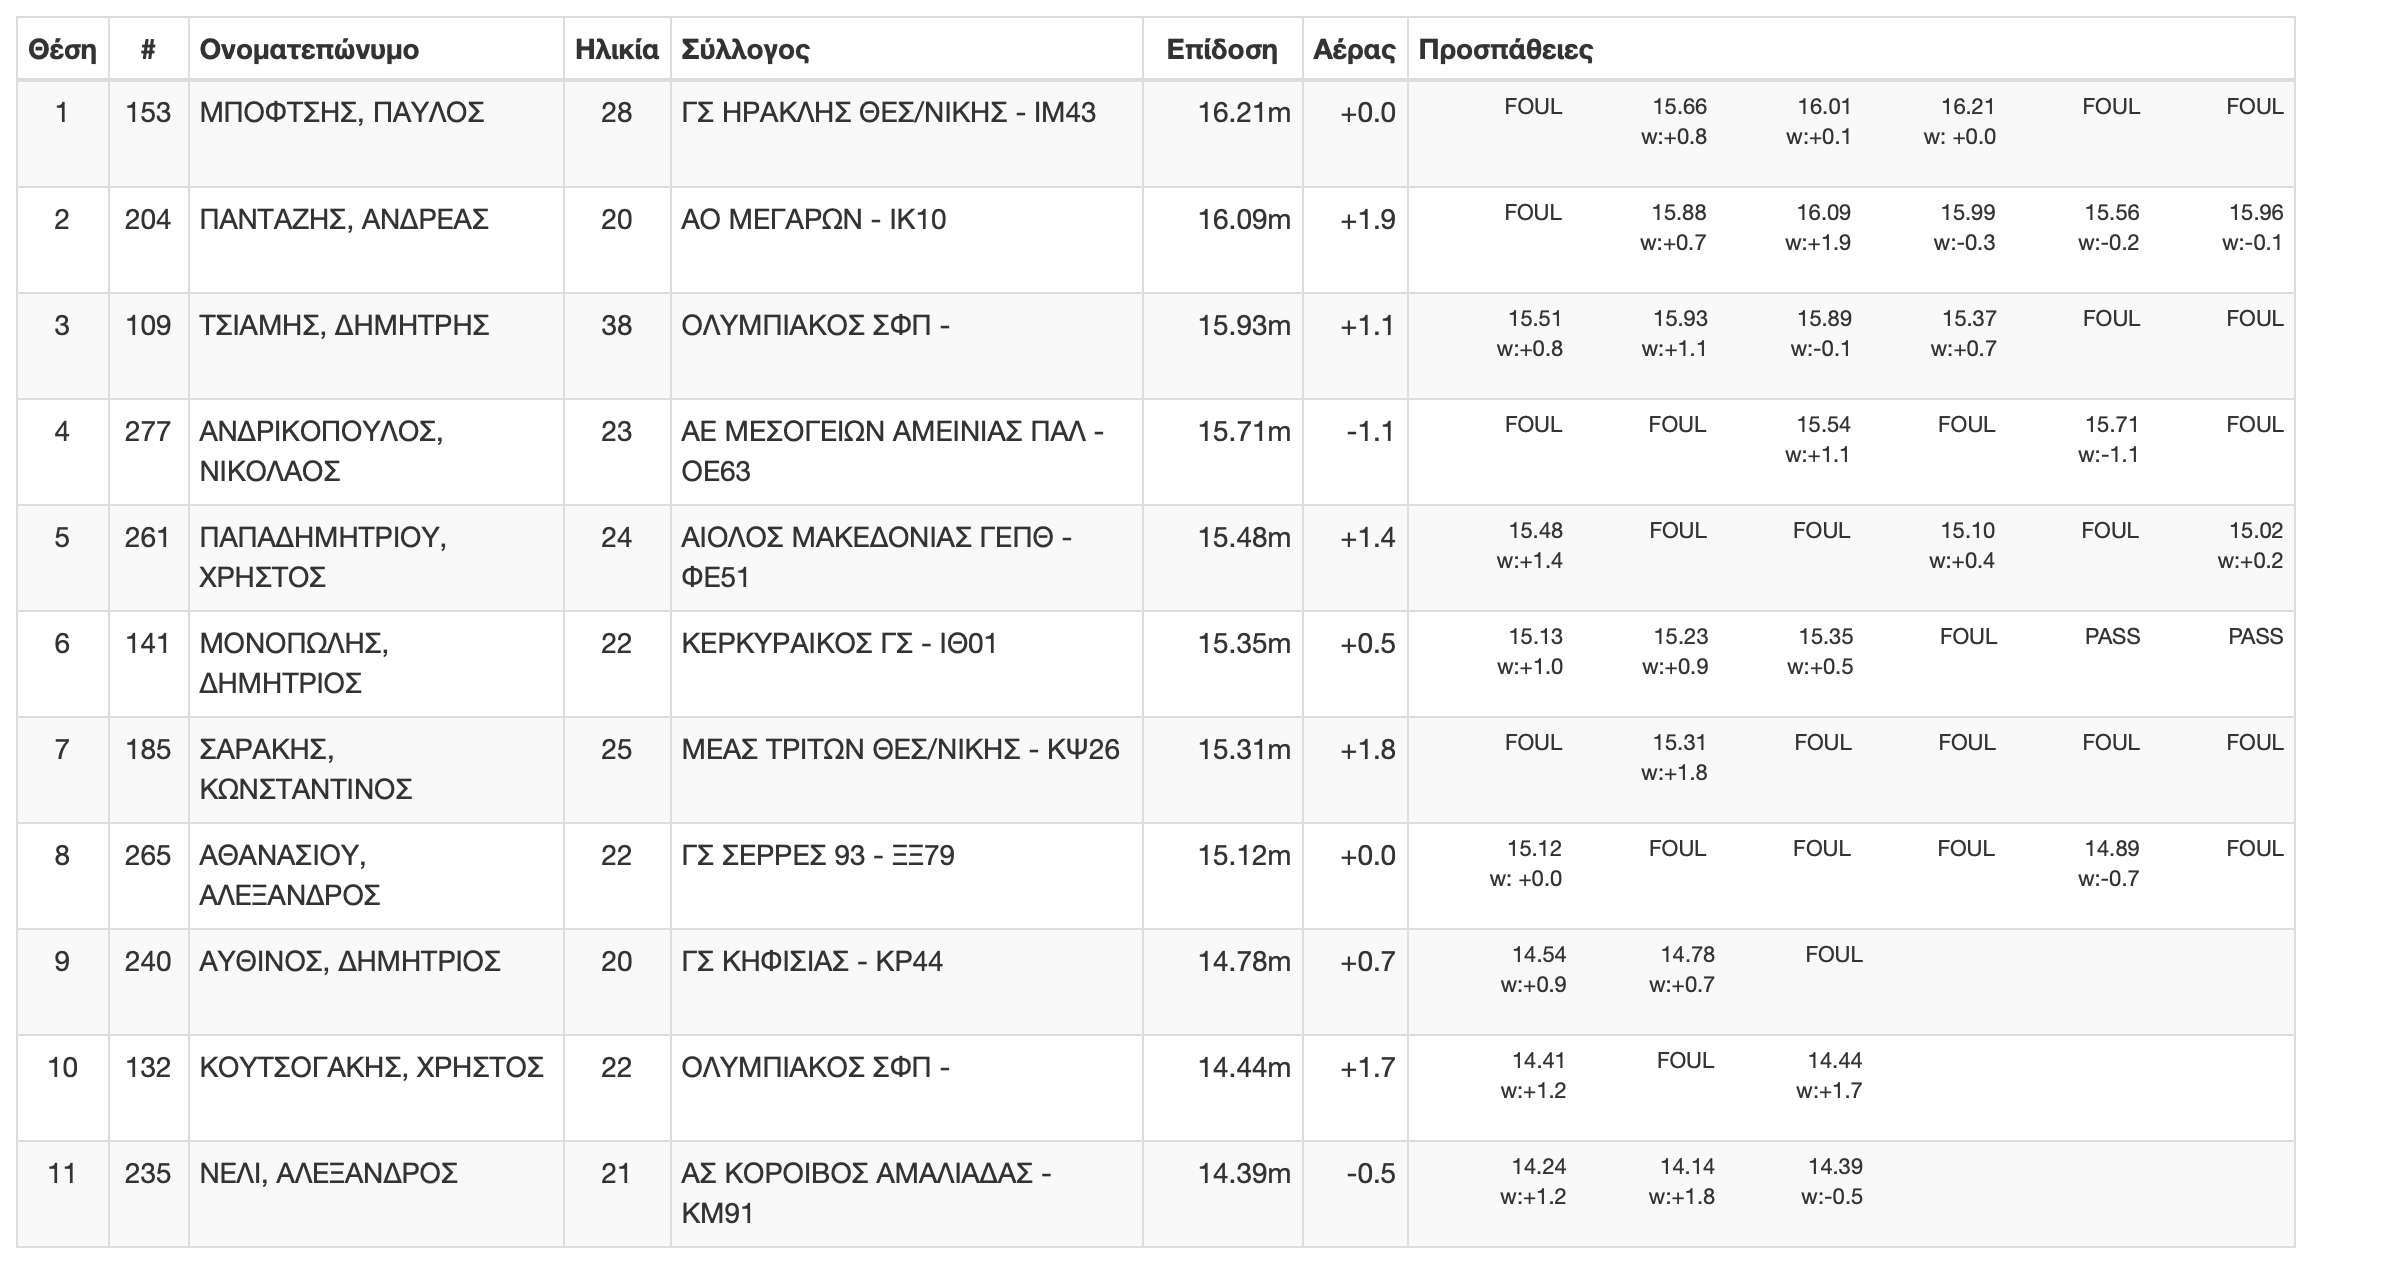Click the Σύλλογος column header

[745, 49]
